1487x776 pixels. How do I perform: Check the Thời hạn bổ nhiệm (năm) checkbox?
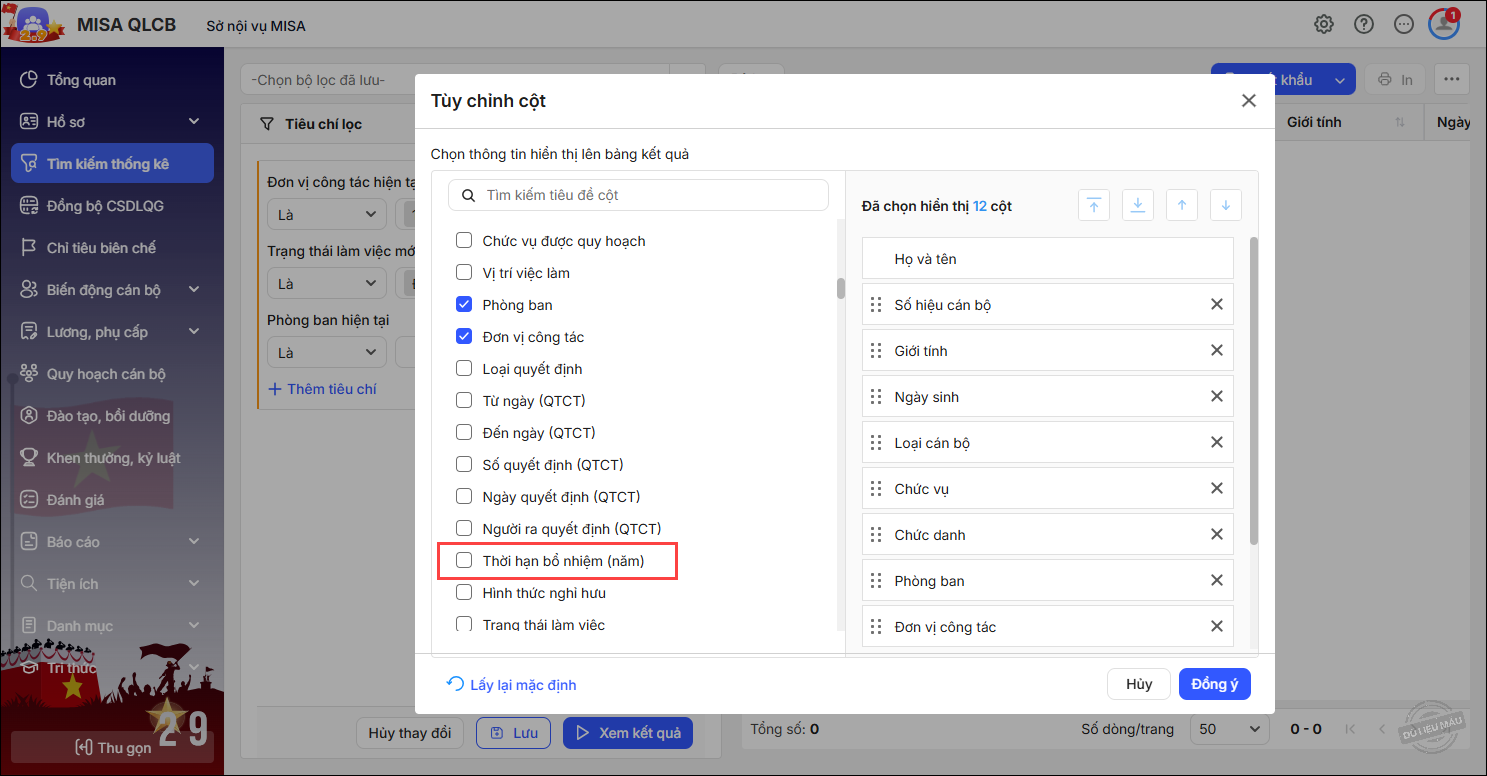[x=464, y=561]
